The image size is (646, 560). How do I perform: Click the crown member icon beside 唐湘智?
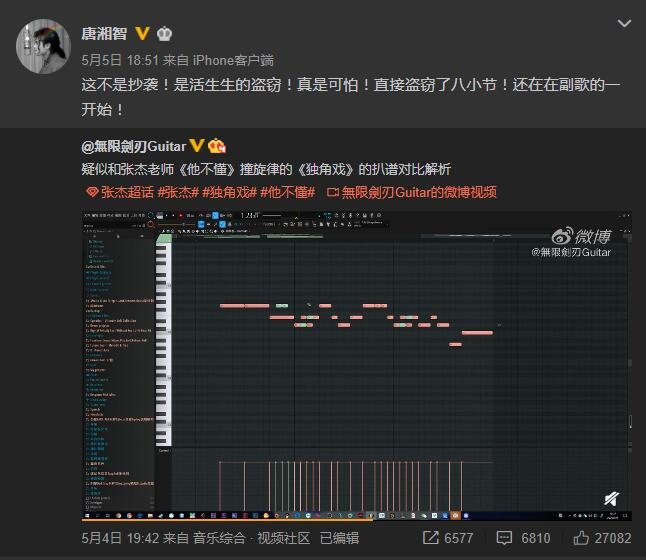pyautogui.click(x=164, y=33)
